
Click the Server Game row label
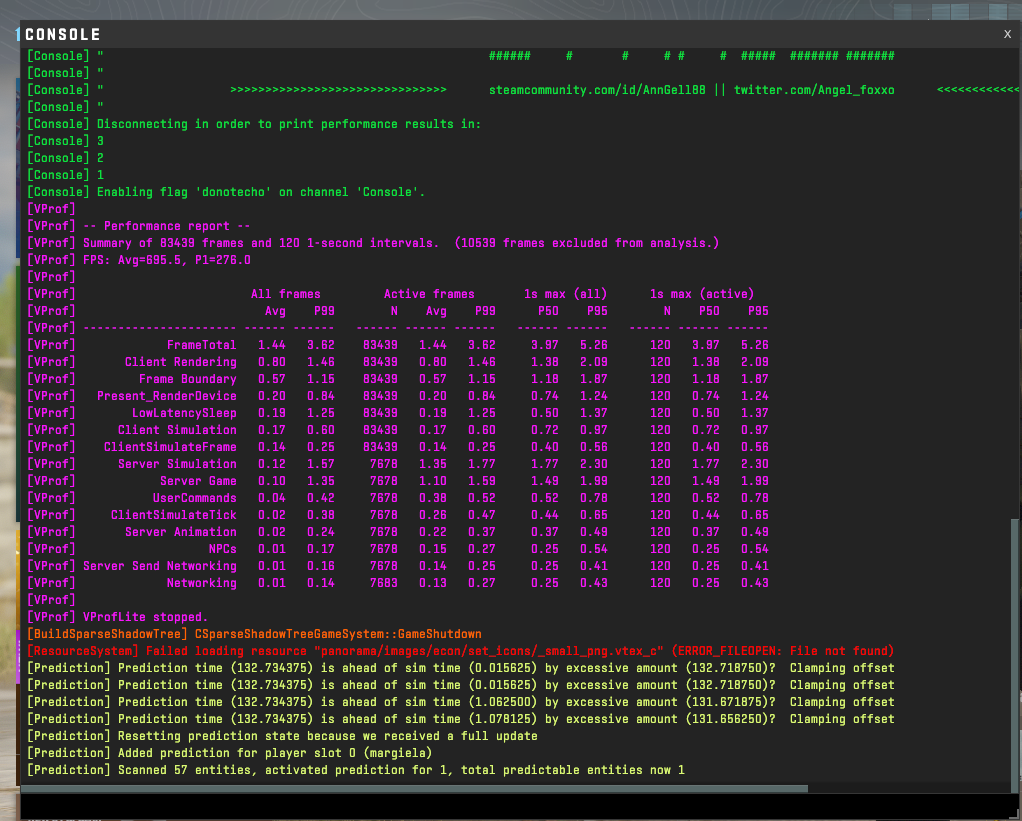[198, 481]
